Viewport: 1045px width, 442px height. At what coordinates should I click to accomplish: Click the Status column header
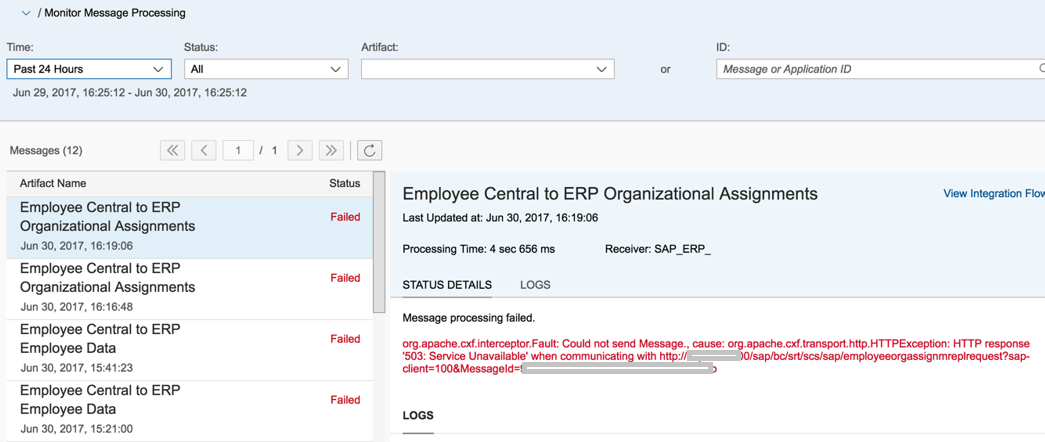coord(345,183)
